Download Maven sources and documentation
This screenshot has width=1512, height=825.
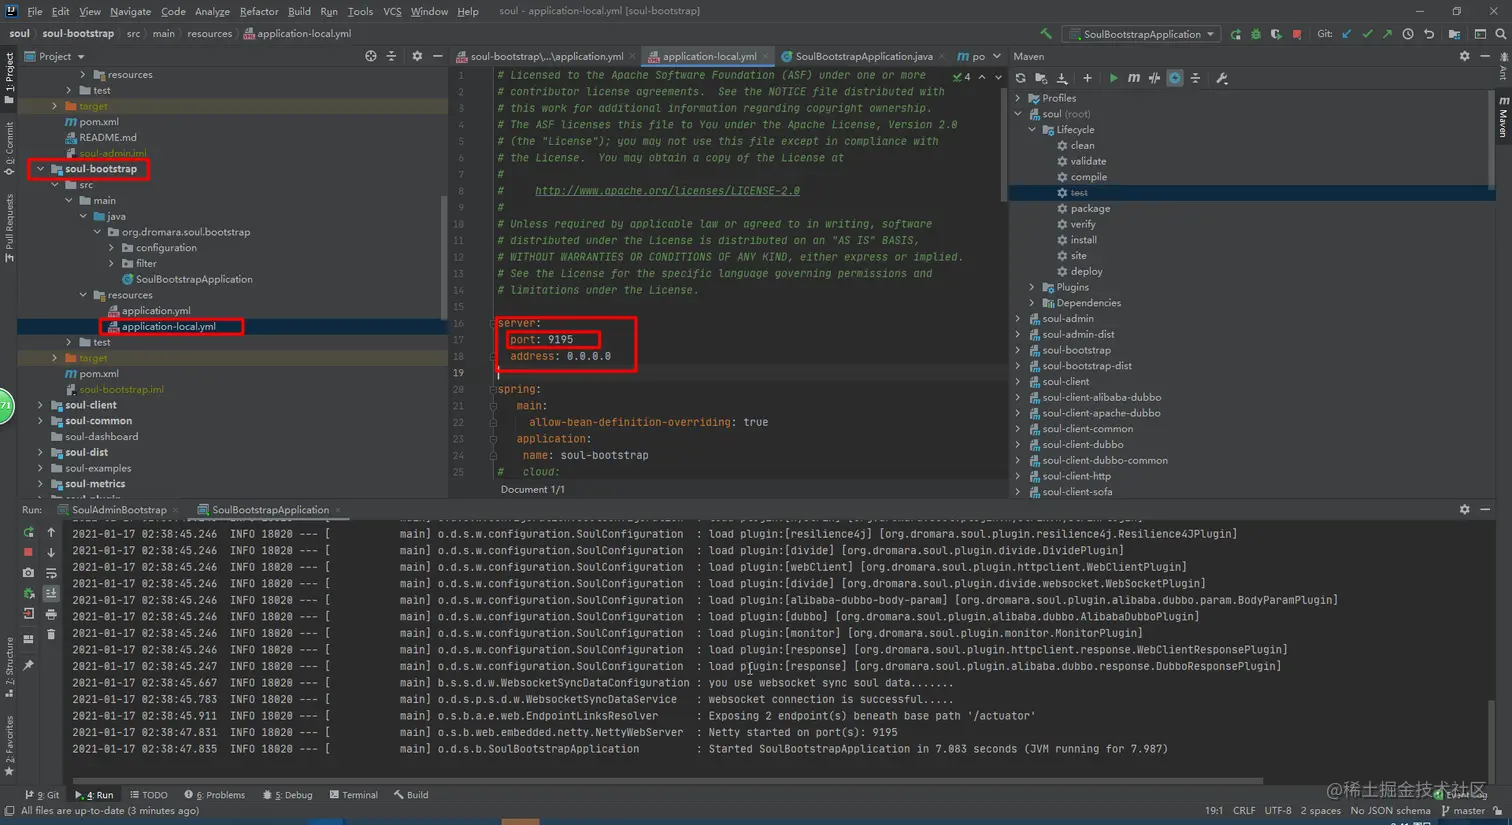click(x=1062, y=78)
